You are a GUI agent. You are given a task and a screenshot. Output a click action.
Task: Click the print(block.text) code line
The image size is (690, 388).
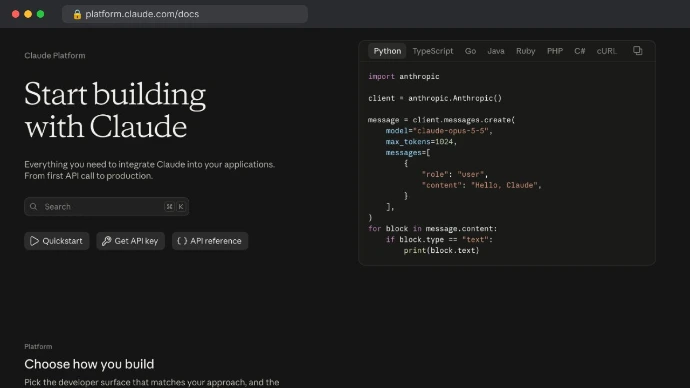[441, 250]
